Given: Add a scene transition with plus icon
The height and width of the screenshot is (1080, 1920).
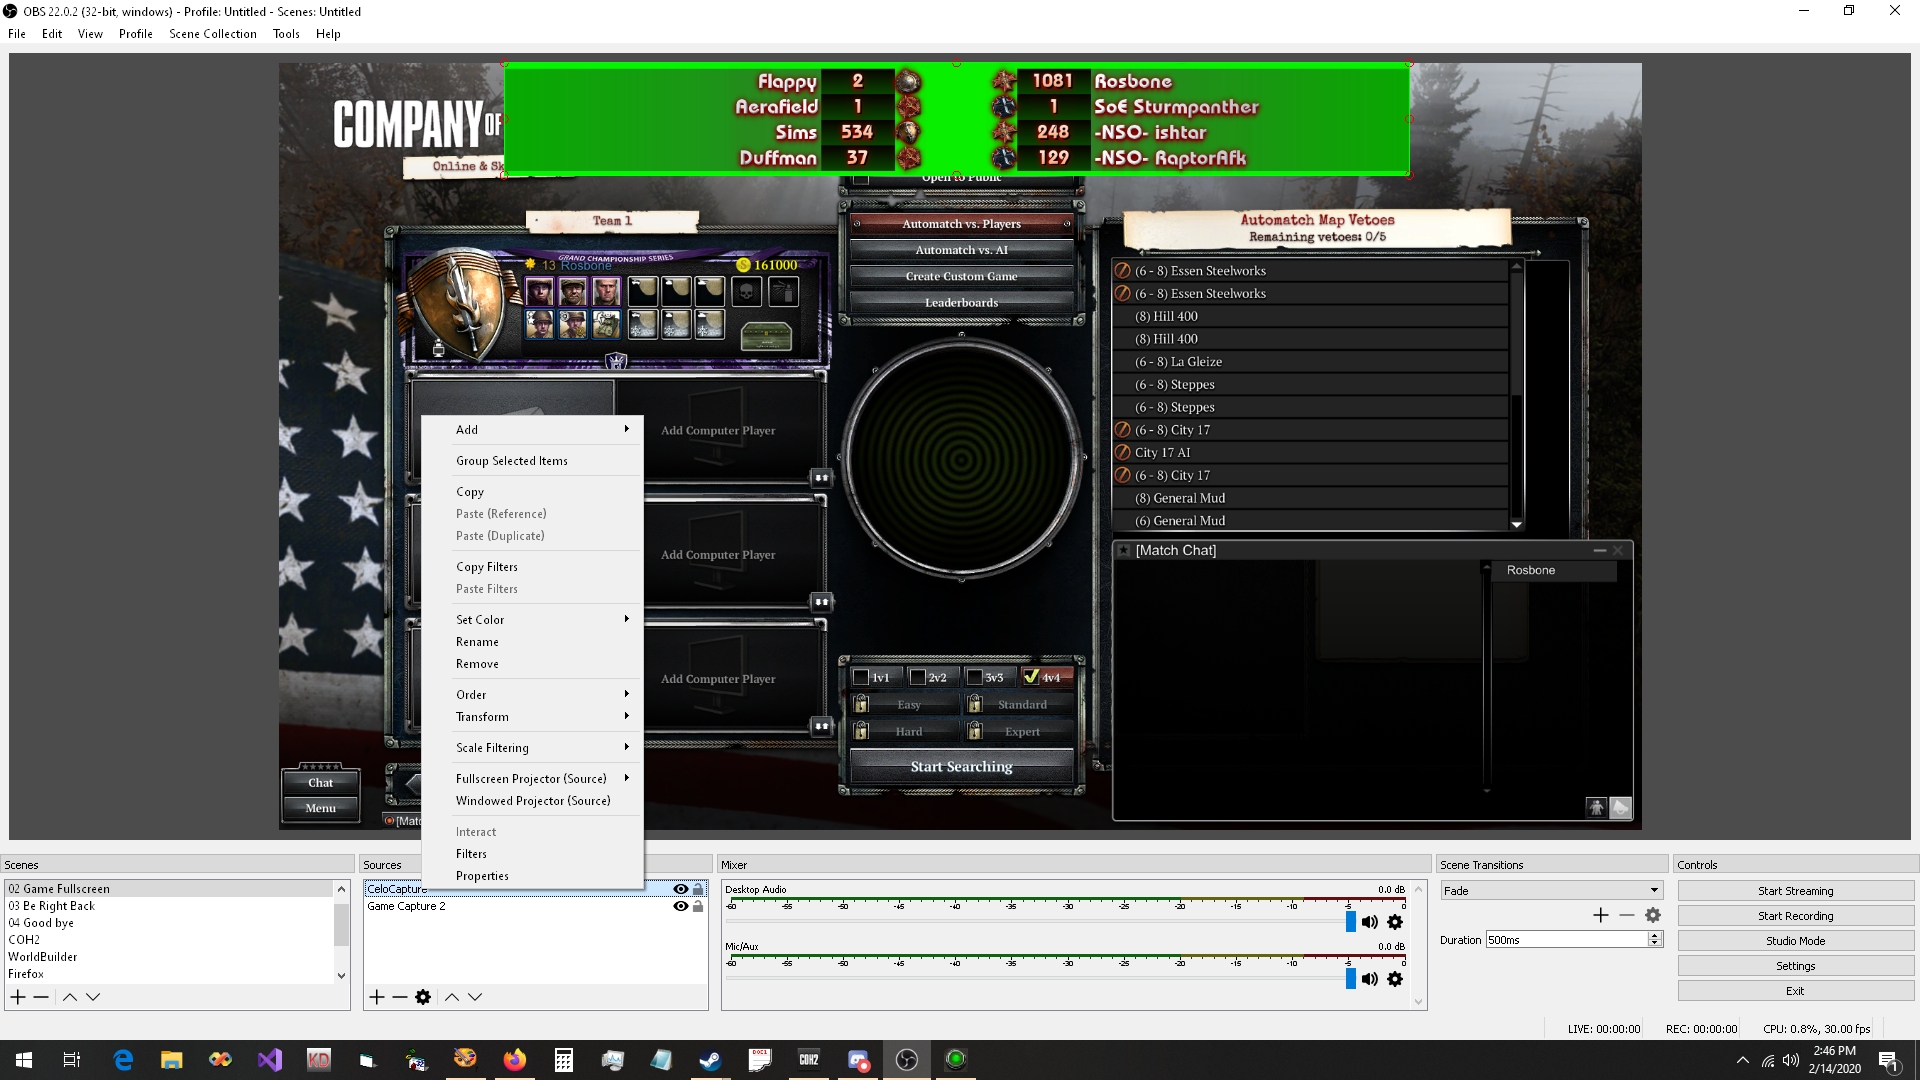Looking at the screenshot, I should (x=1600, y=915).
